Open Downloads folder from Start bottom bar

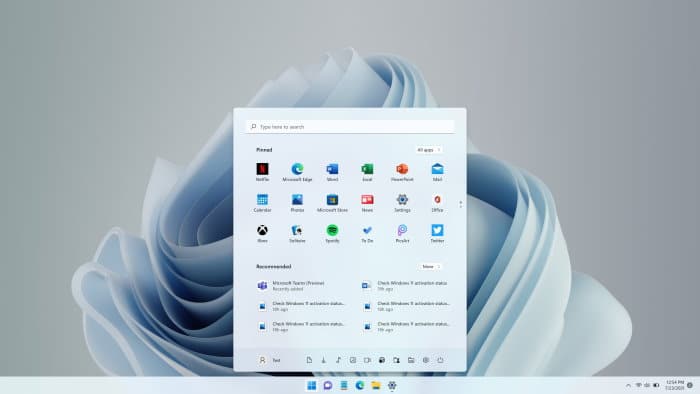point(324,360)
